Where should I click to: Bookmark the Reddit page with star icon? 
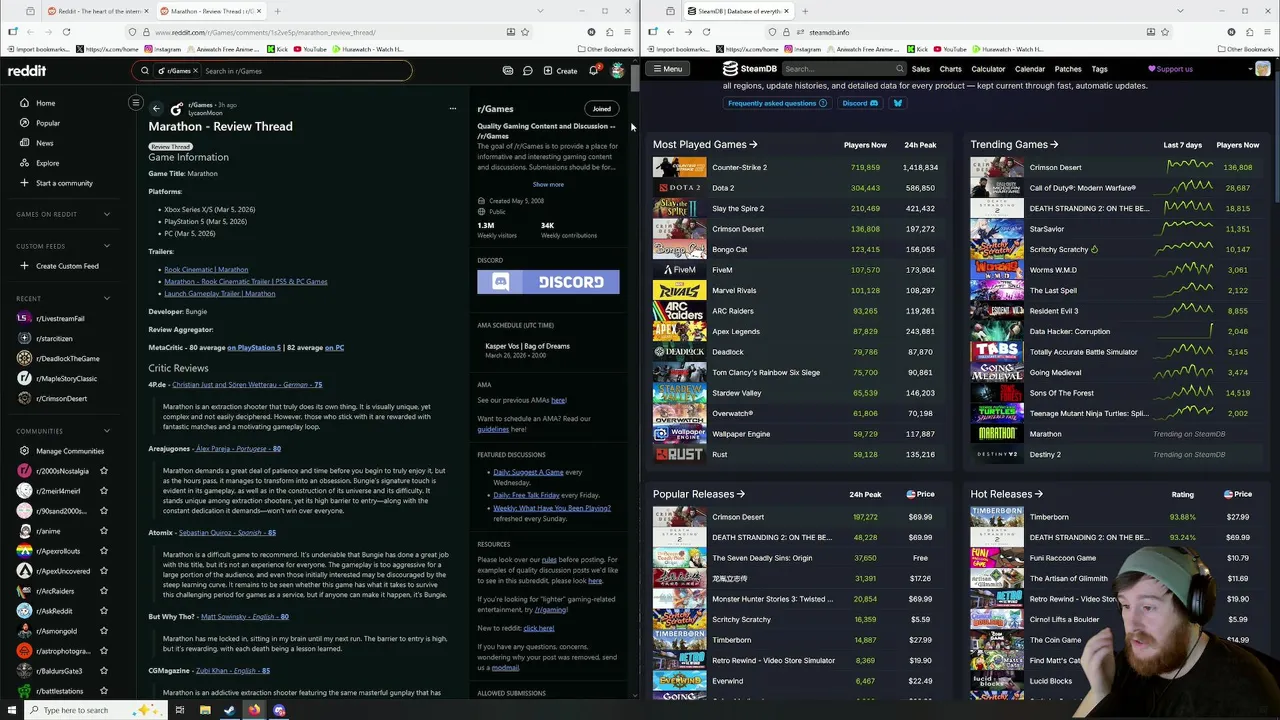point(524,32)
